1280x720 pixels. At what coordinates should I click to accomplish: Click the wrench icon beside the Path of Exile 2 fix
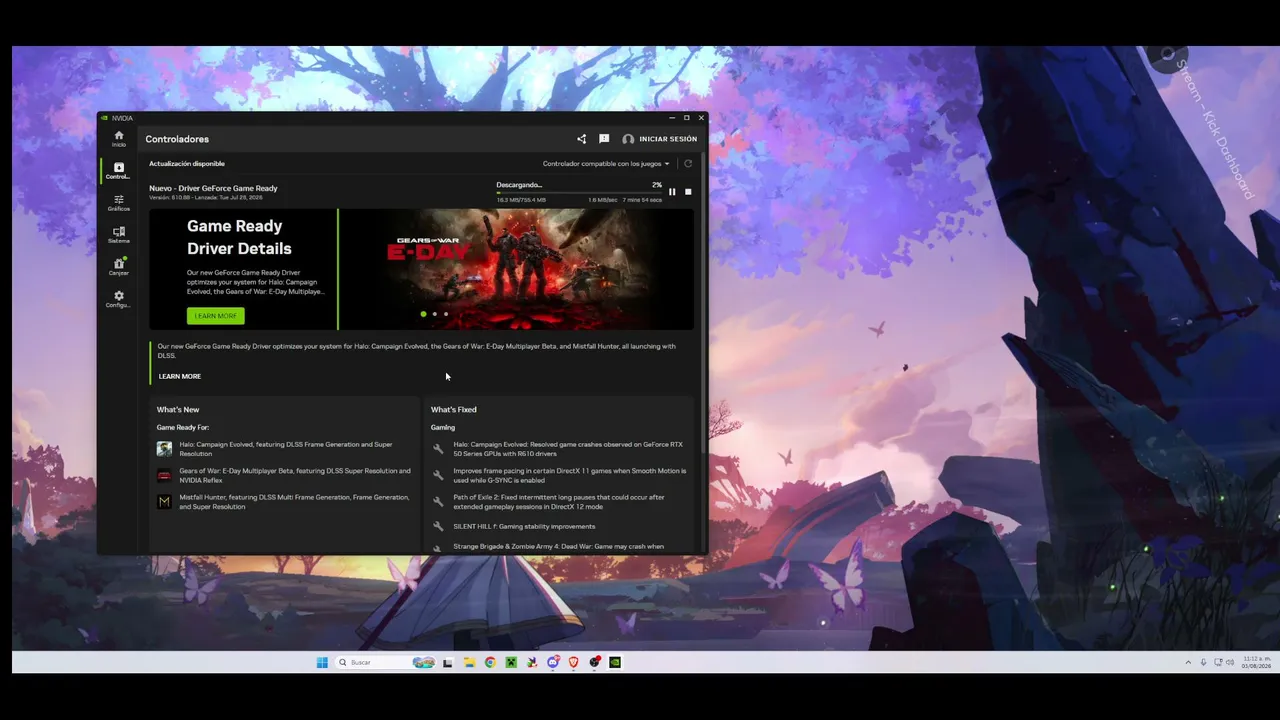(x=438, y=502)
